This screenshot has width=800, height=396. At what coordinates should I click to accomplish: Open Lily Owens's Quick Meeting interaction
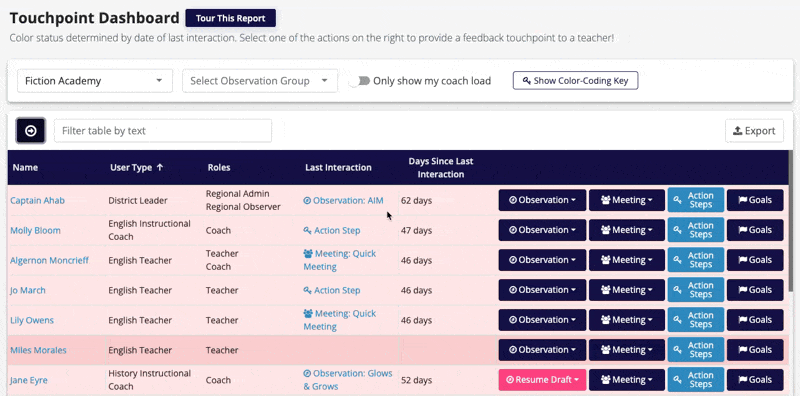coord(340,320)
